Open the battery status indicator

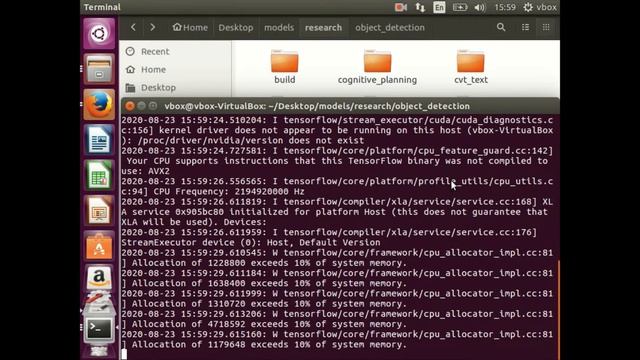point(460,7)
